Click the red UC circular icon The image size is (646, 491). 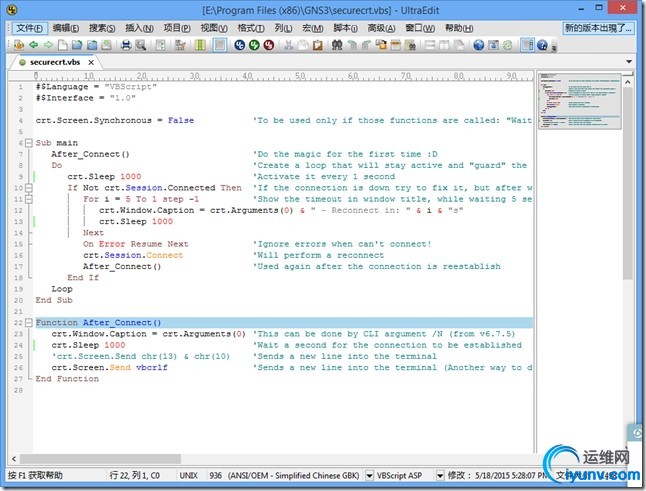[269, 44]
